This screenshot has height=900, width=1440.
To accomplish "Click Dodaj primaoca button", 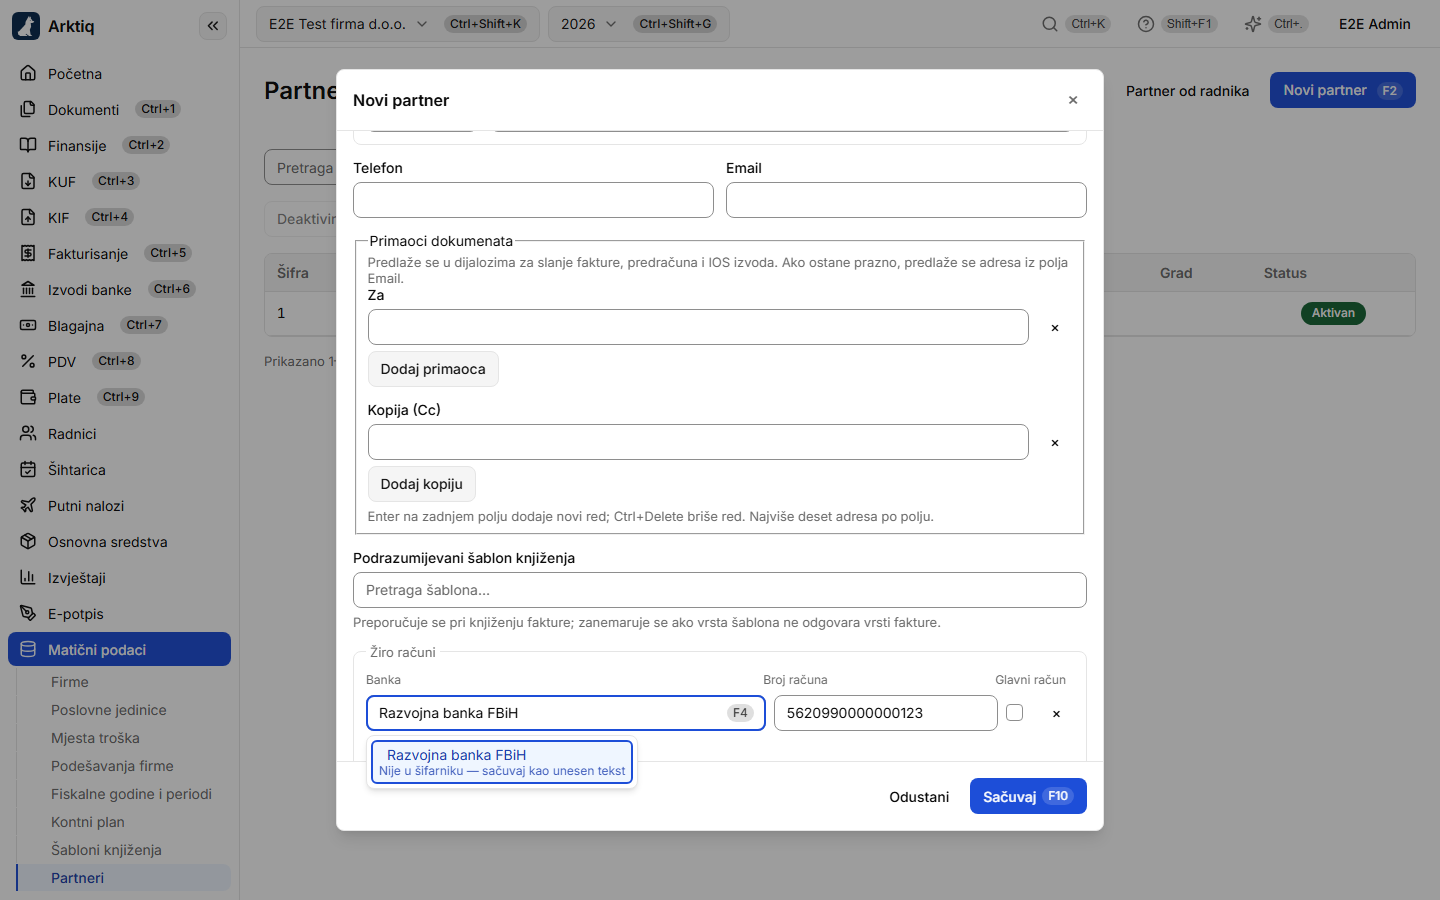I will pyautogui.click(x=433, y=369).
